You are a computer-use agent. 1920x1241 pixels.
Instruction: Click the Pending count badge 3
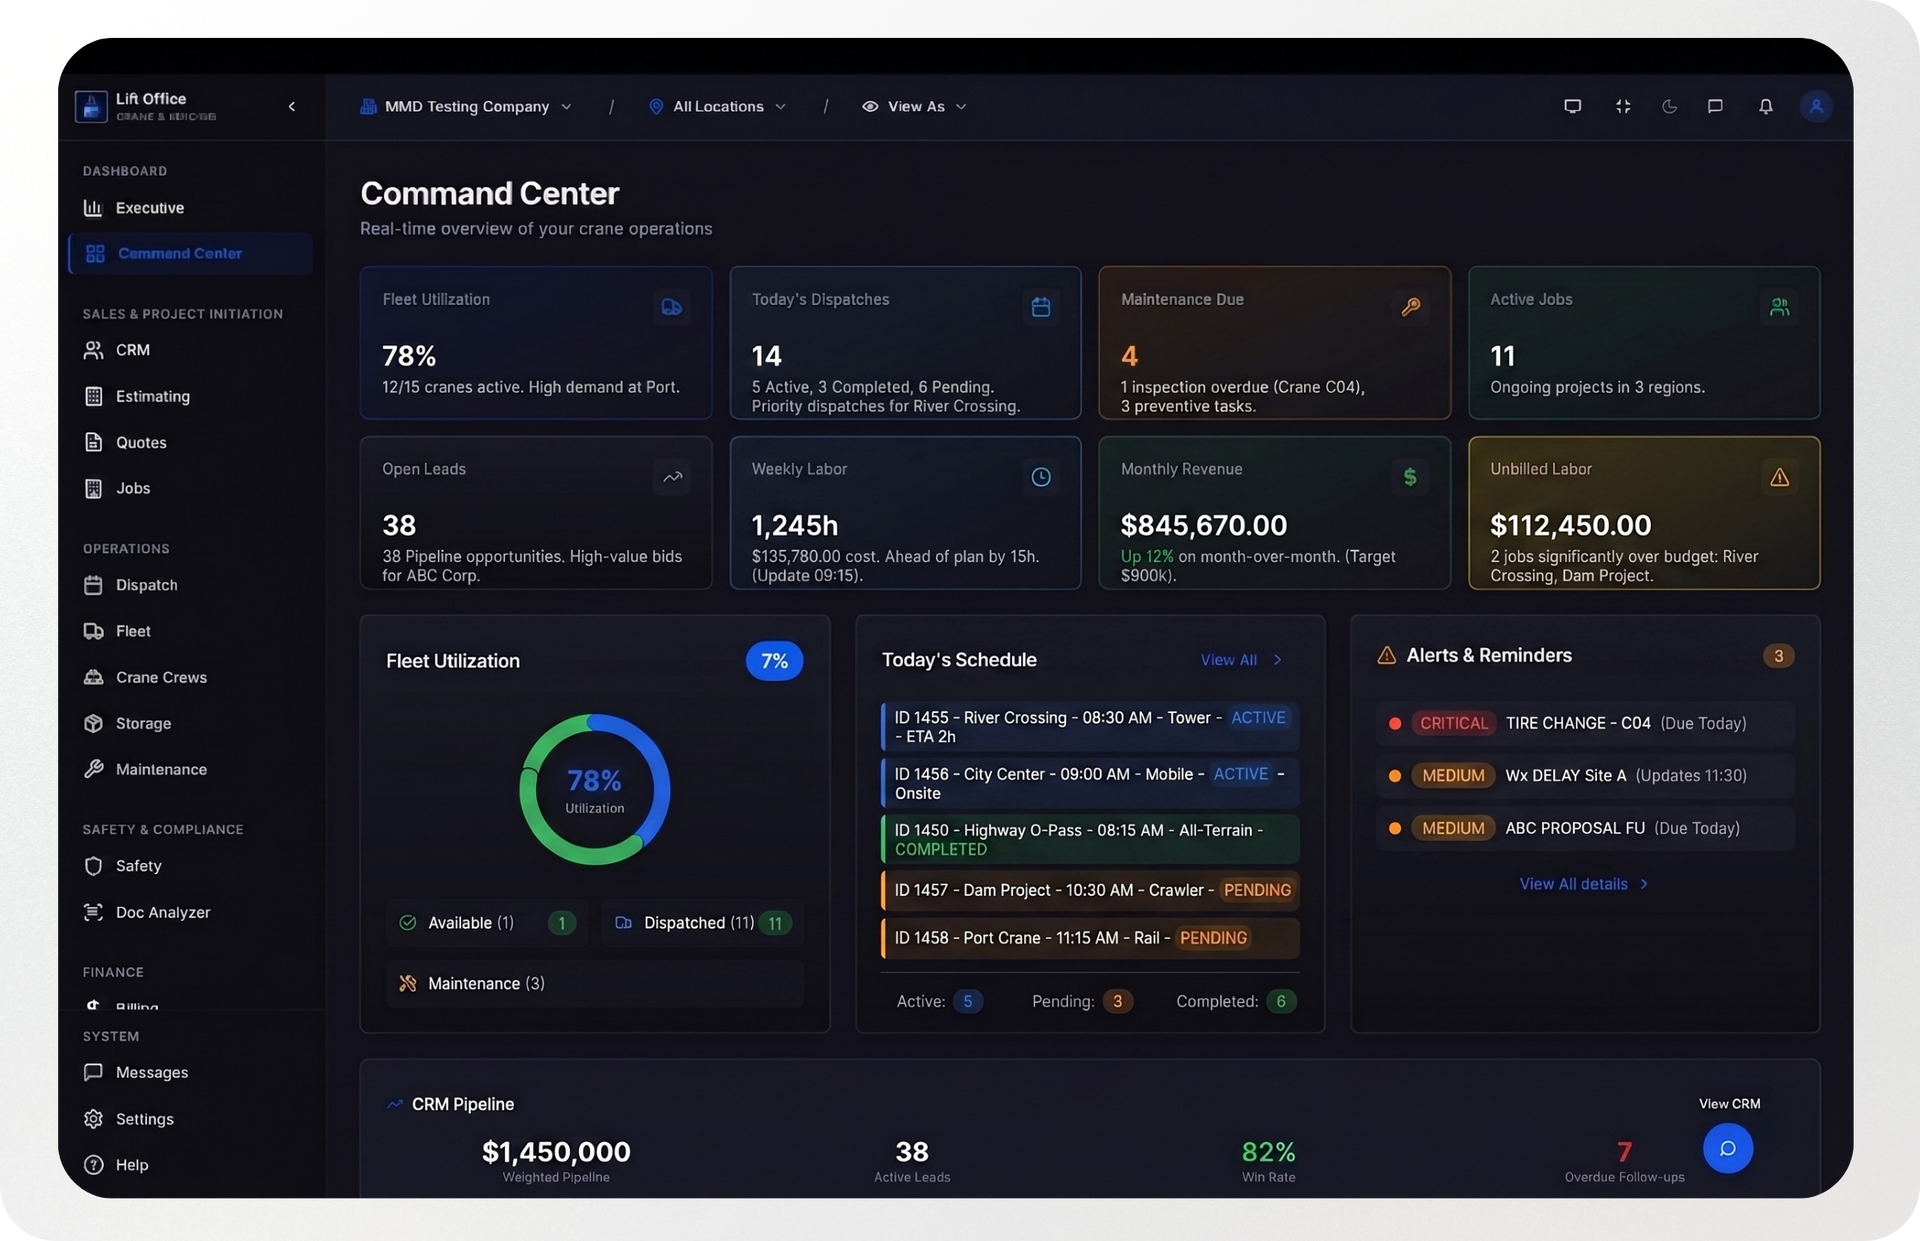tap(1117, 1001)
